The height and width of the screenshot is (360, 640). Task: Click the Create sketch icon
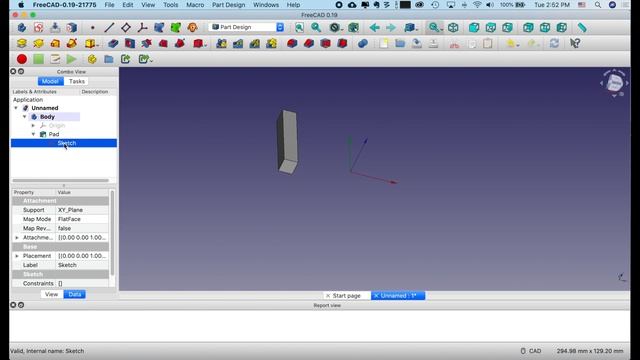tap(39, 28)
